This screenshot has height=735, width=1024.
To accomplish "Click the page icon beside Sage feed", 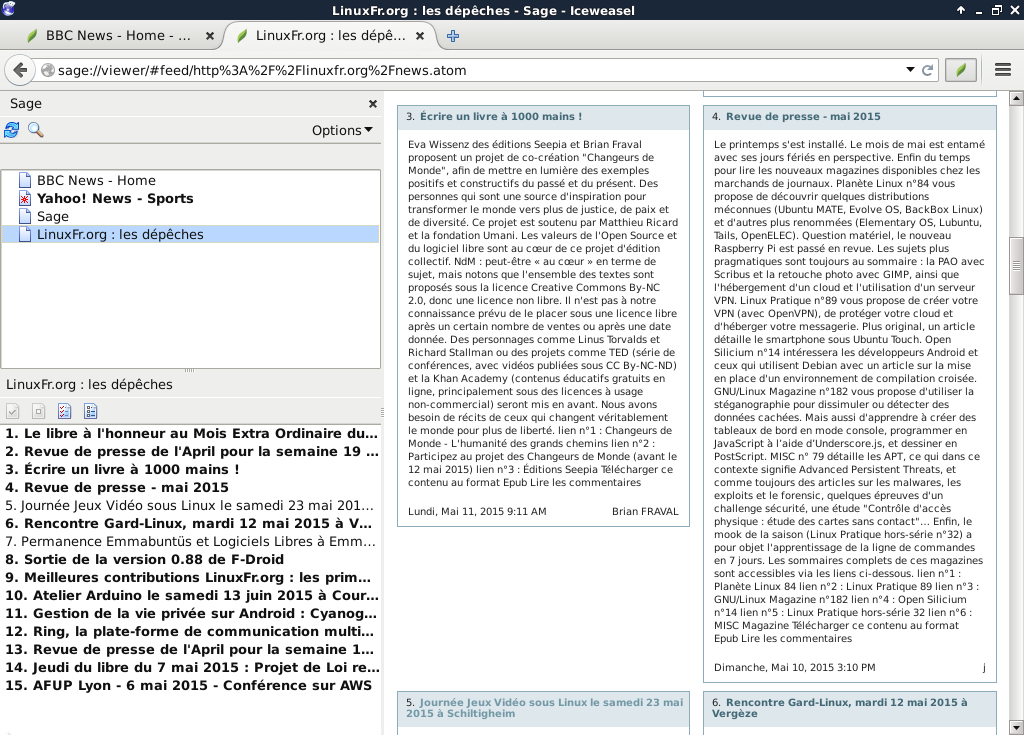I will coord(25,216).
